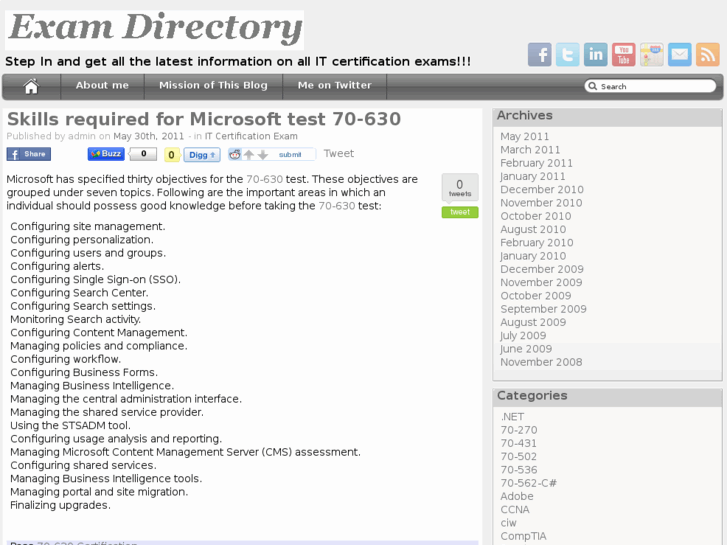Click the 'Configuring Single Sign-on (SSO).' line
The height and width of the screenshot is (545, 727).
click(x=96, y=280)
